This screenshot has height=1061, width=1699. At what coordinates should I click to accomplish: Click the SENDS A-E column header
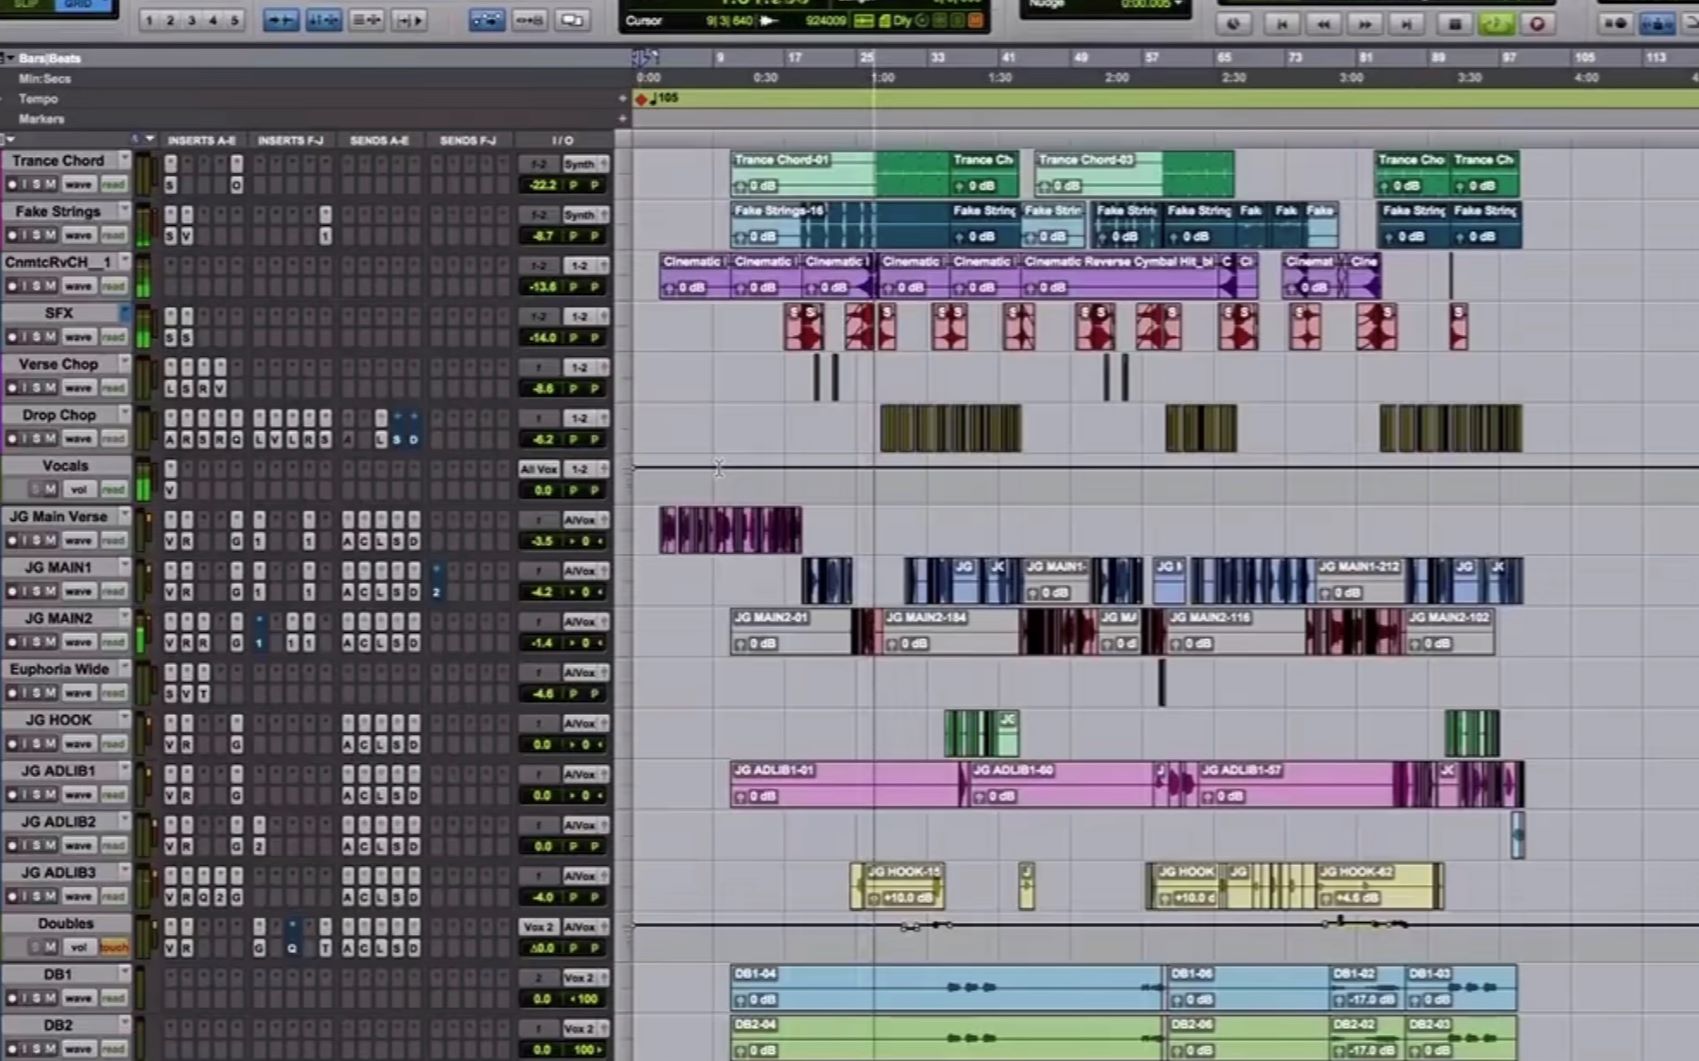379,140
